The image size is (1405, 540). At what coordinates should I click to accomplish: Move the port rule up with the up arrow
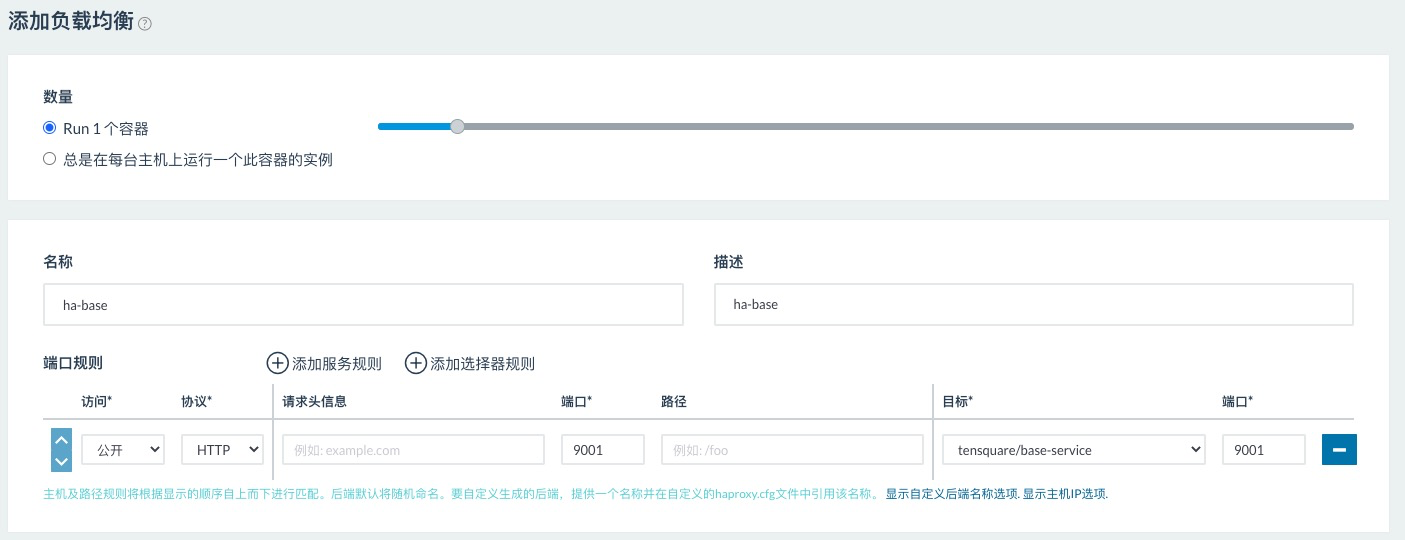61,440
